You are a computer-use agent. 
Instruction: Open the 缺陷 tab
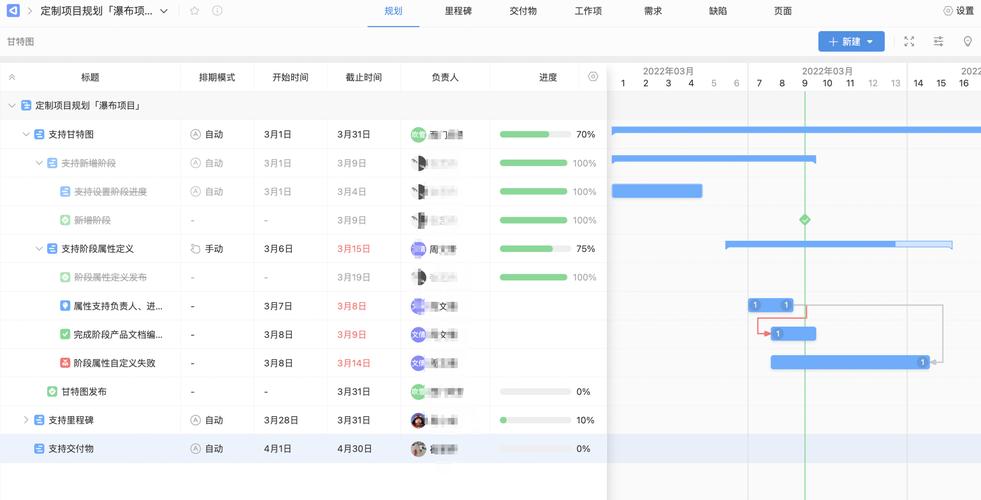pos(718,11)
